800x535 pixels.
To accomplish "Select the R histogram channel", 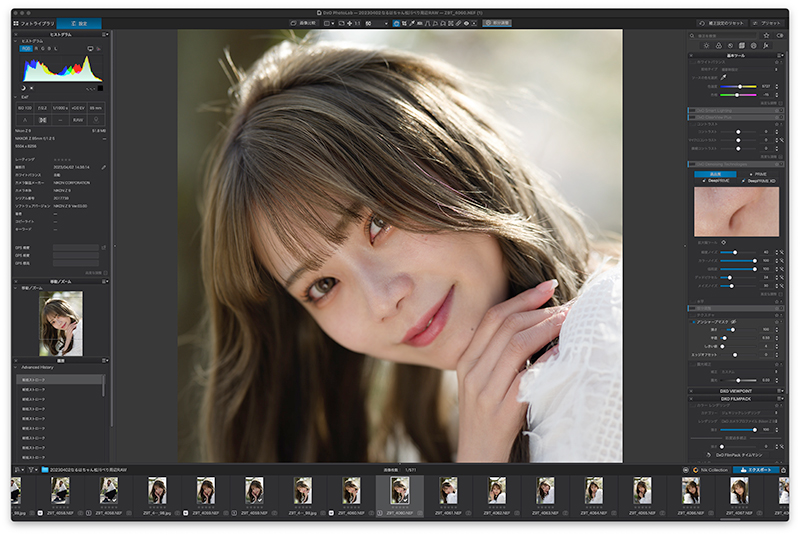I will [36, 48].
